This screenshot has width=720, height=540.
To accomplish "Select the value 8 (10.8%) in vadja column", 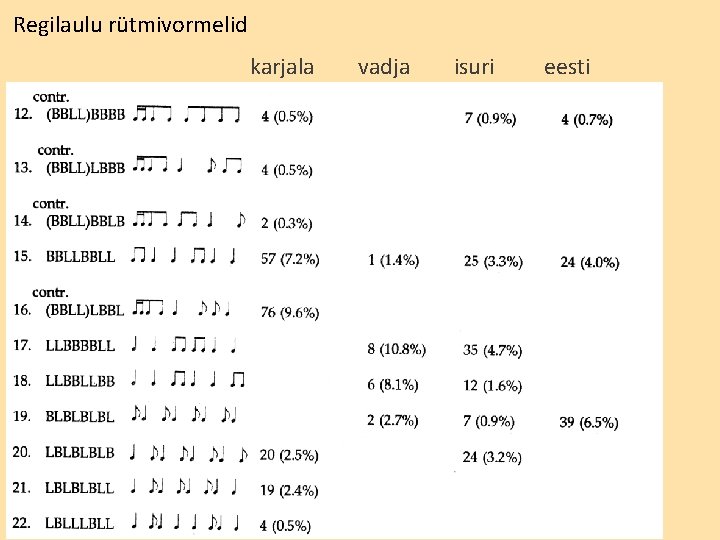I will coord(396,349).
